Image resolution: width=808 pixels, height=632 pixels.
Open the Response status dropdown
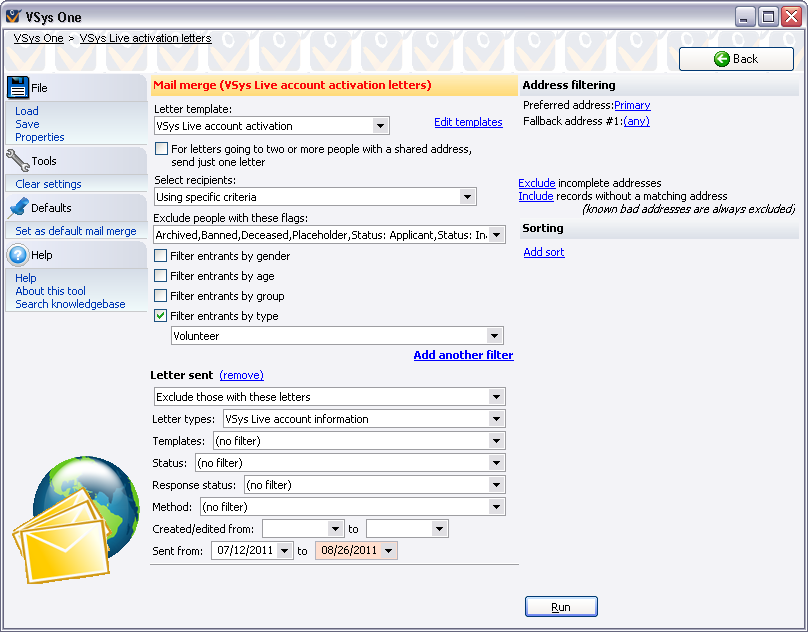[x=496, y=485]
